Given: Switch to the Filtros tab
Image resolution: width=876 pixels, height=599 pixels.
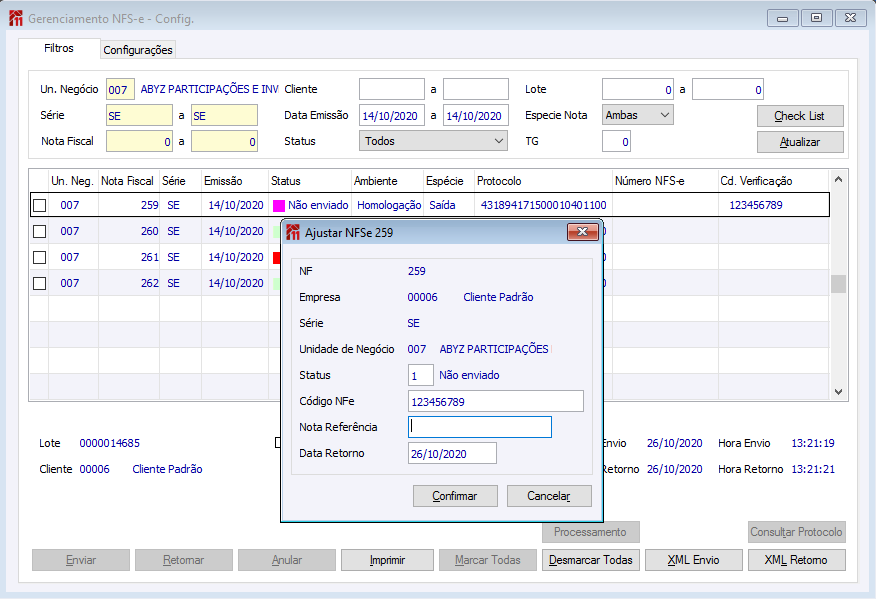Looking at the screenshot, I should (x=59, y=49).
